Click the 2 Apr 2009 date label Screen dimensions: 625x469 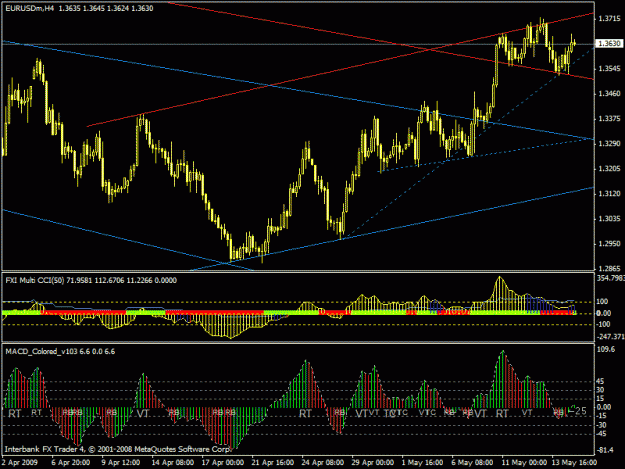click(x=20, y=463)
